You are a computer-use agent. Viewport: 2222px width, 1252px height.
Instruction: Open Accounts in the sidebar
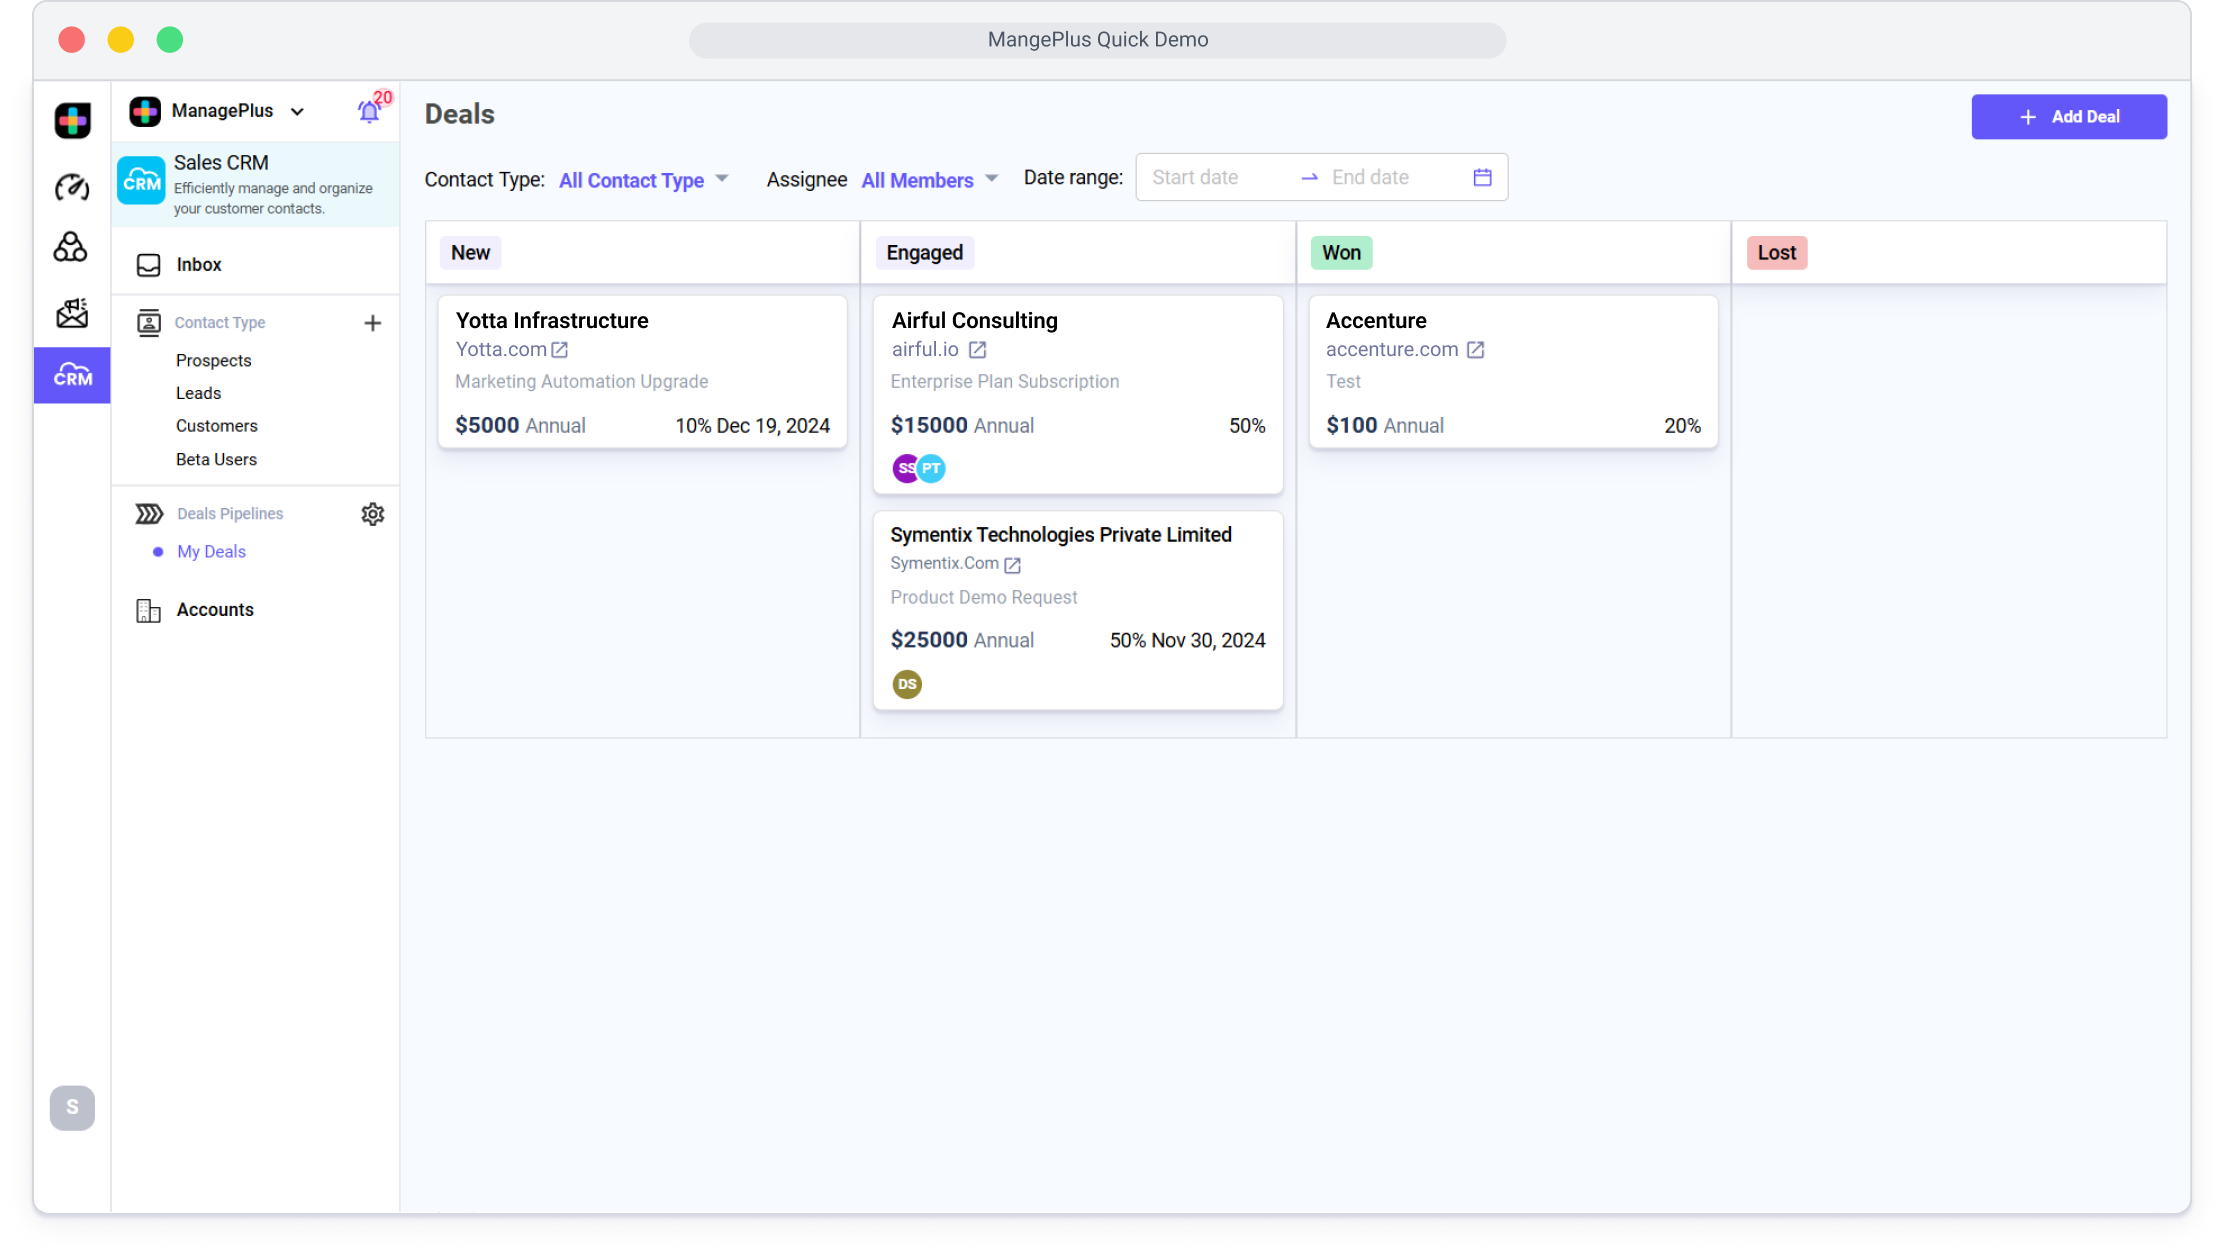point(215,610)
